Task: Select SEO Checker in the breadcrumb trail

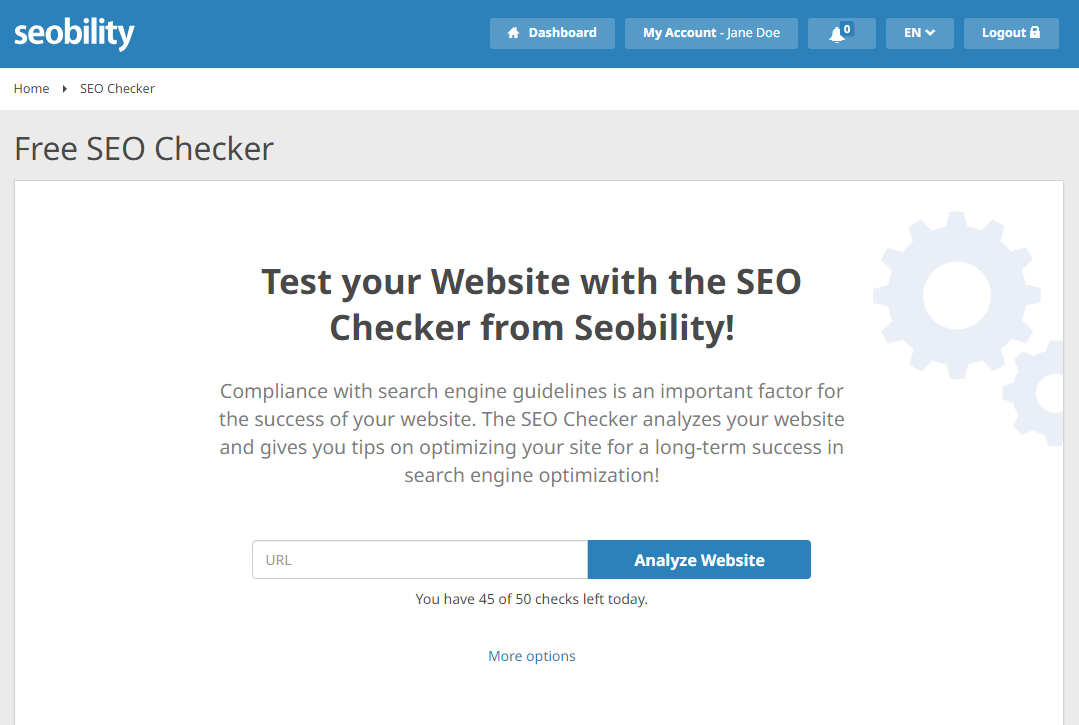Action: click(x=117, y=88)
